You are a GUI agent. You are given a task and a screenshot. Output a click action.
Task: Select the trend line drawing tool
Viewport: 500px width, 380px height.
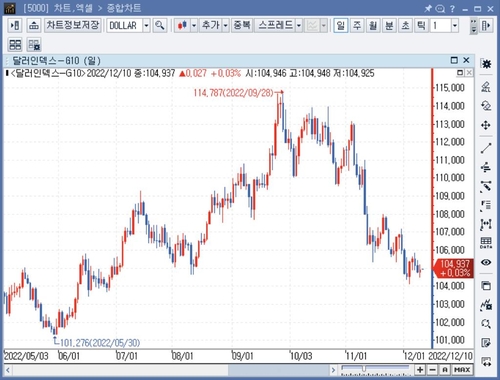pos(486,148)
